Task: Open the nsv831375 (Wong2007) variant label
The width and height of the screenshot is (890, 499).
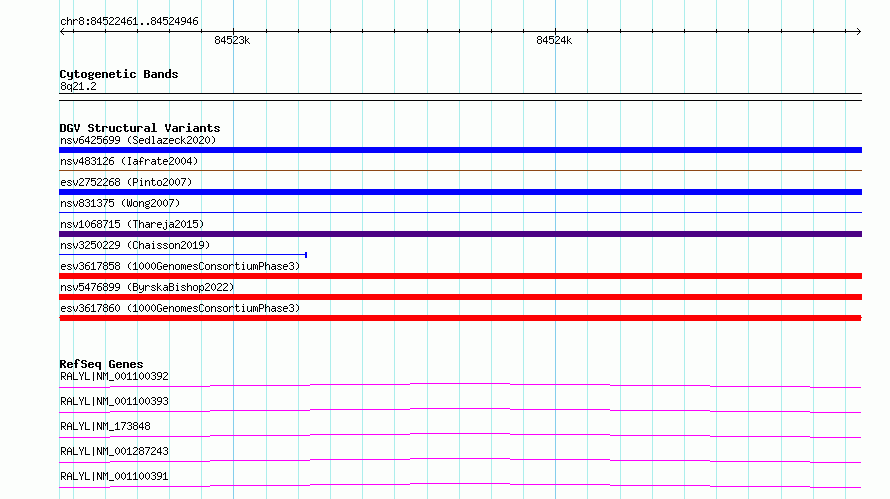Action: 120,203
